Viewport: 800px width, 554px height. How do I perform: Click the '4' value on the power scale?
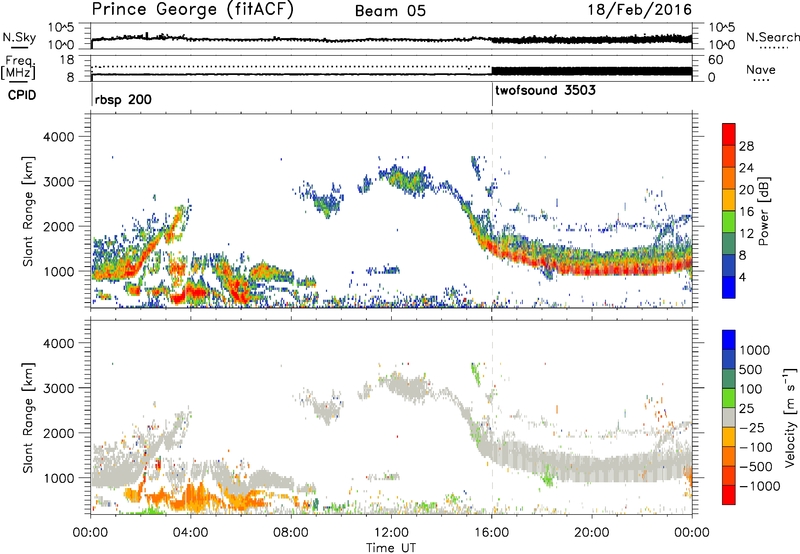(x=742, y=278)
